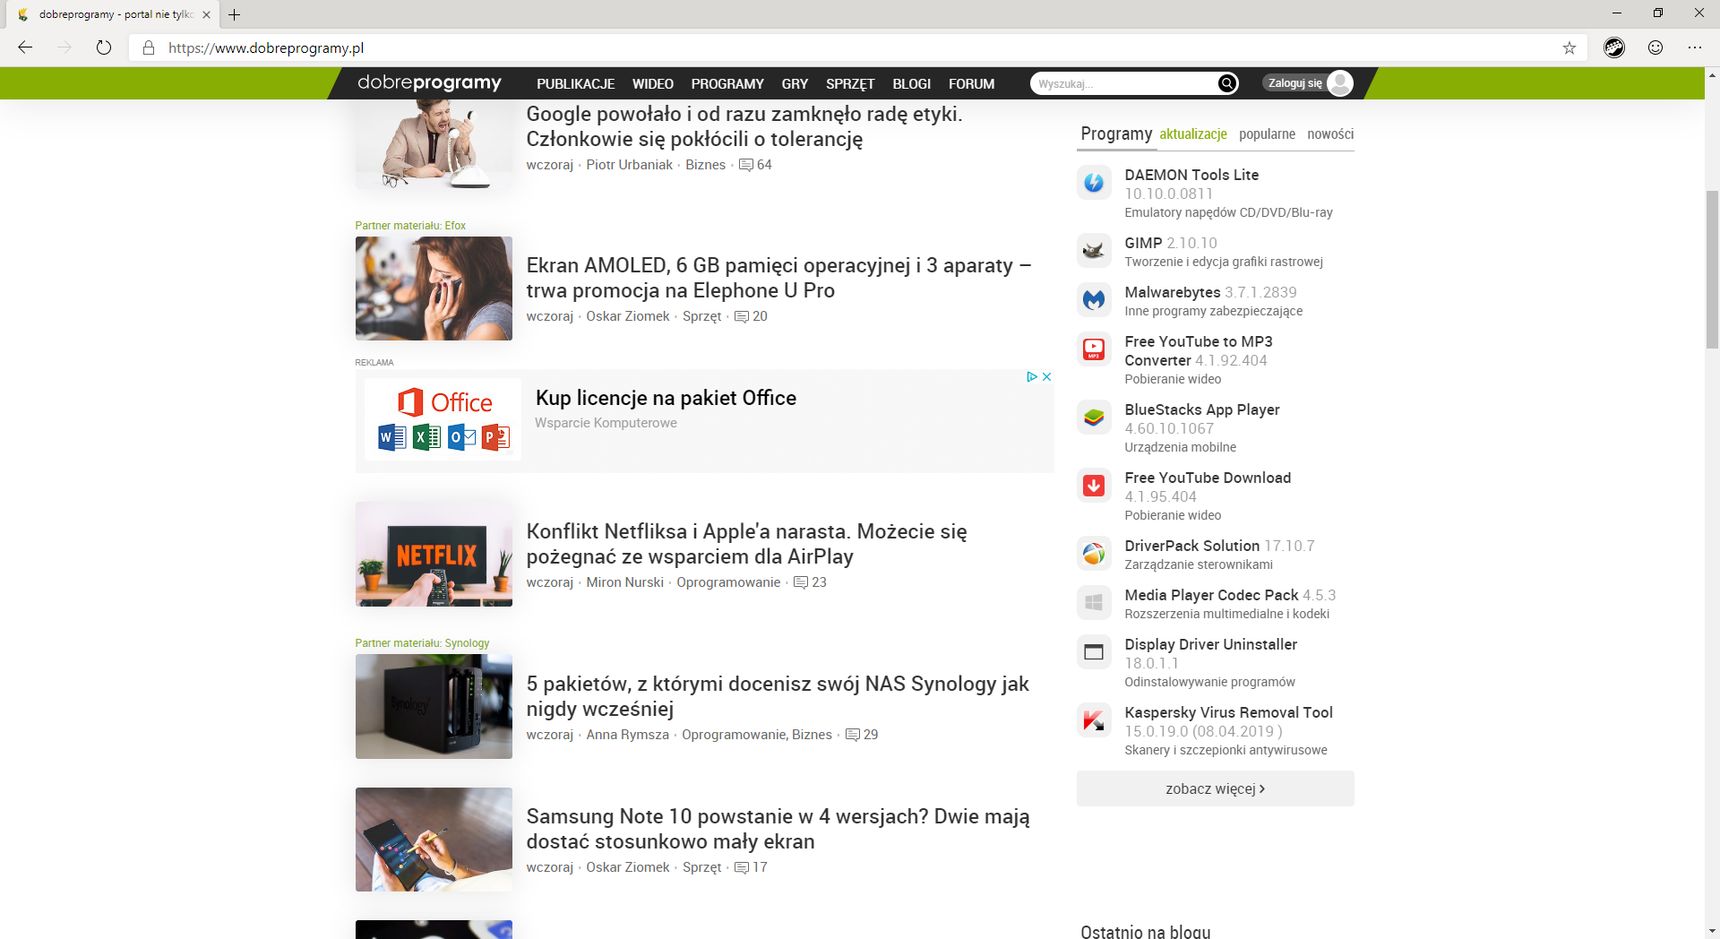Open the Synology NAS packages headline
Image resolution: width=1720 pixels, height=939 pixels.
777,696
